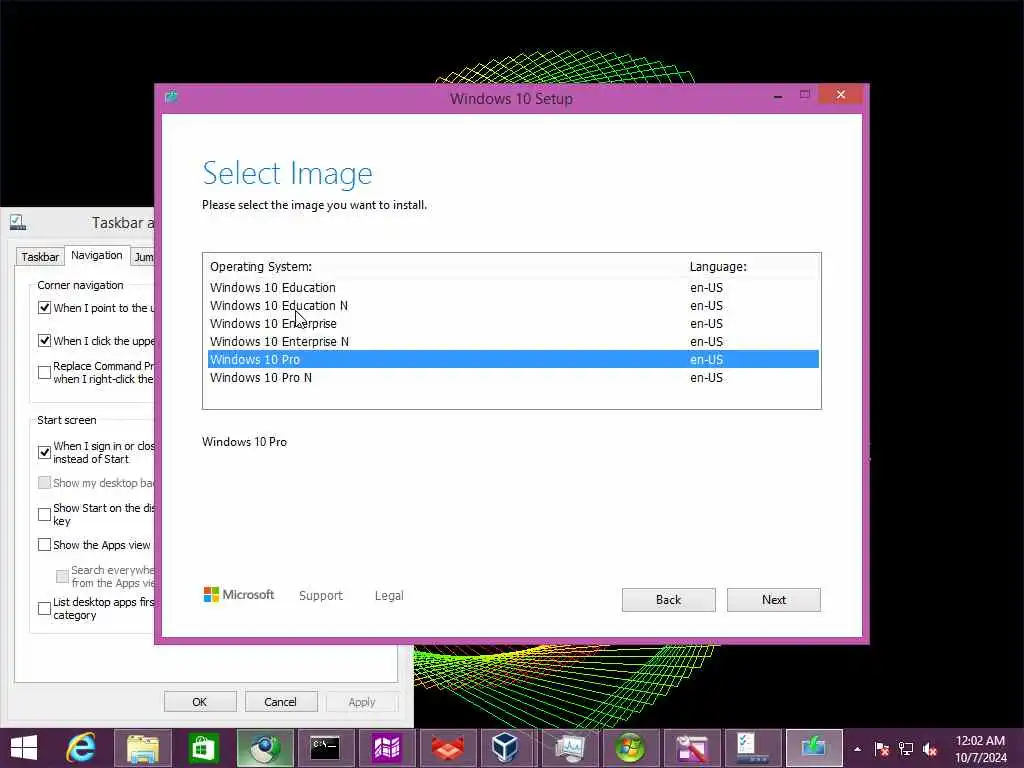The image size is (1024, 768).
Task: Select Windows 10 Enterprise N image
Action: [513, 342]
